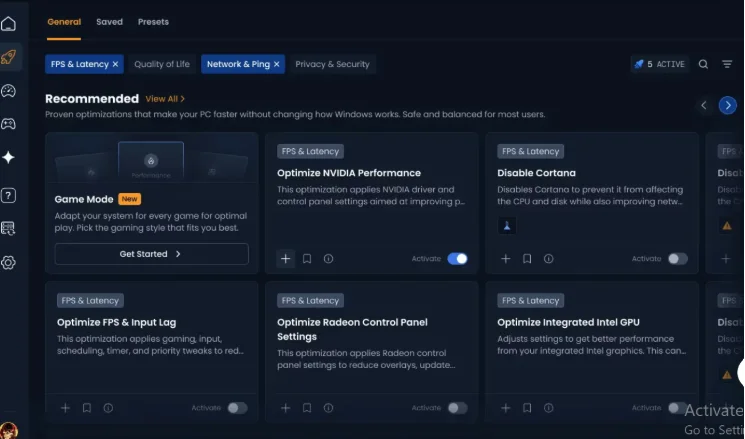Activate the Disable Cortana toggle
The height and width of the screenshot is (439, 745).
coord(678,258)
